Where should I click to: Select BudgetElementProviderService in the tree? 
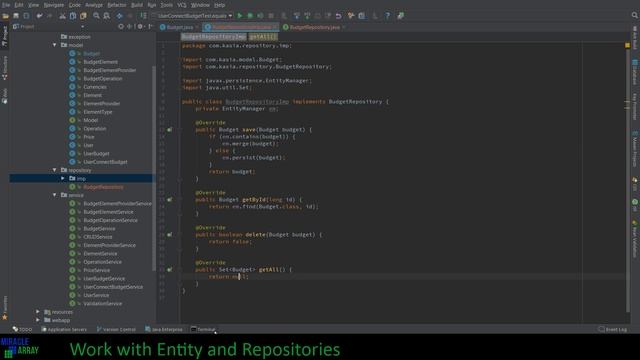click(x=117, y=204)
